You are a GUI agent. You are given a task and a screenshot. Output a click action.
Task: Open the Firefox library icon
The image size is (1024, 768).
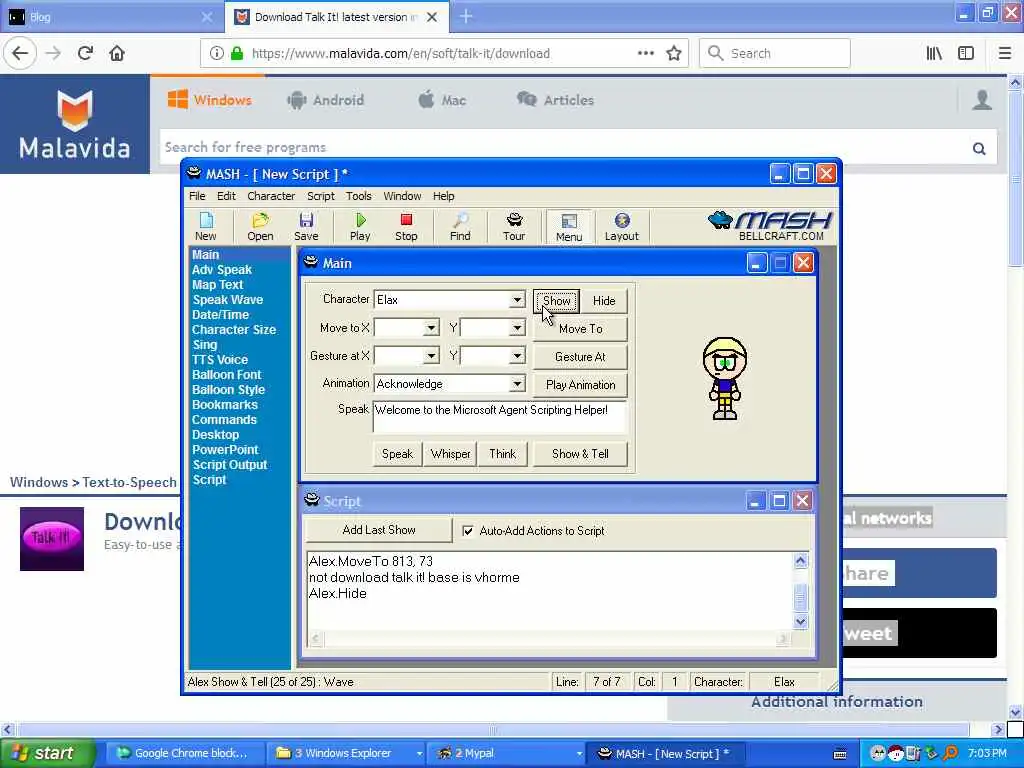tap(934, 54)
